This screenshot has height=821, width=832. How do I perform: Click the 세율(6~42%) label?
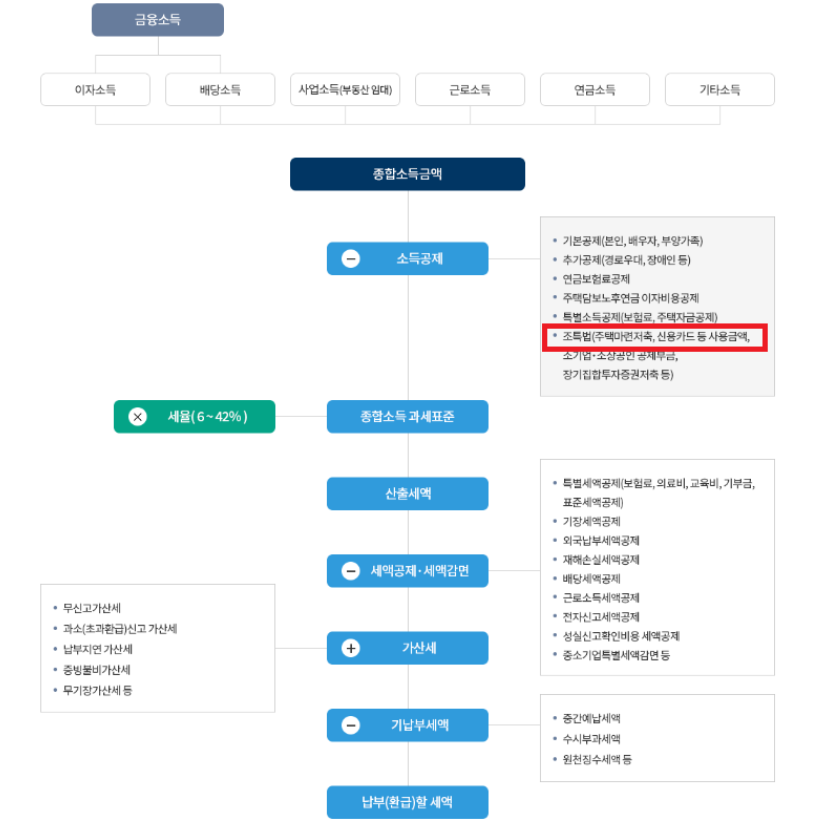207,417
